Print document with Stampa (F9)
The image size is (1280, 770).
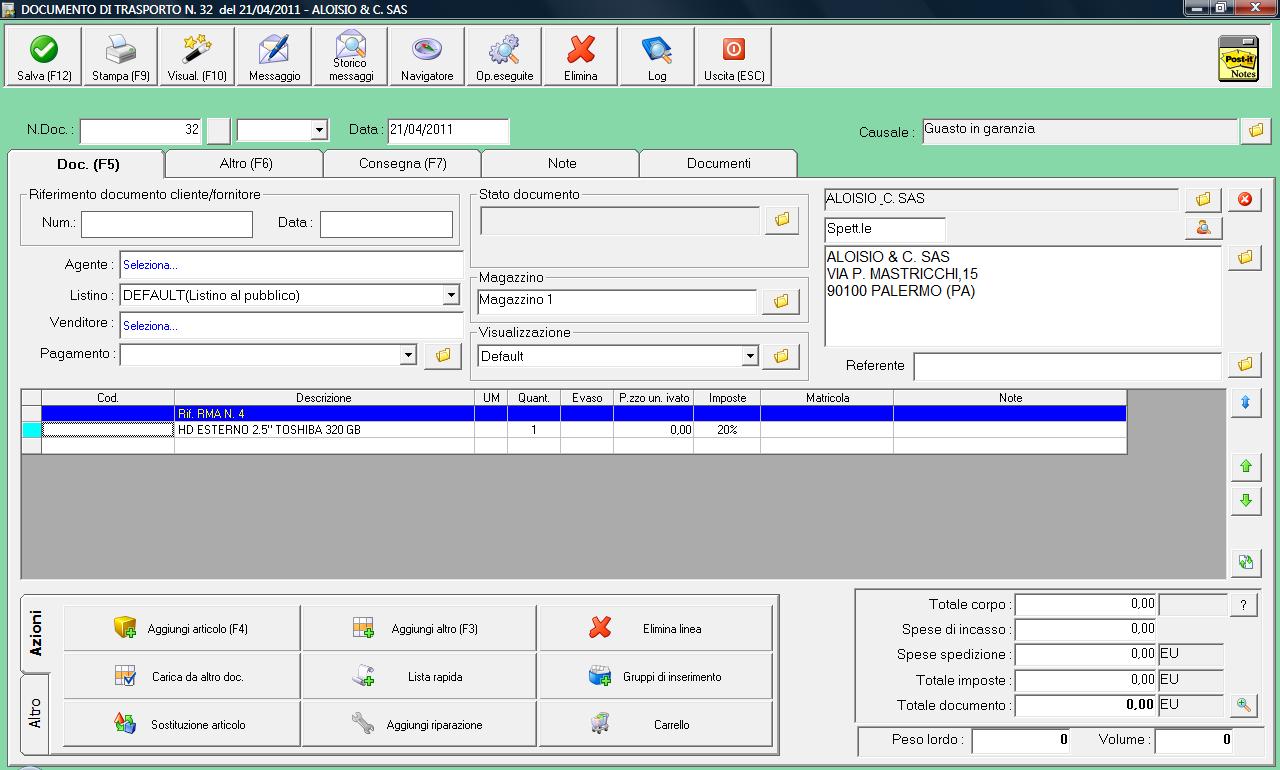click(x=121, y=56)
